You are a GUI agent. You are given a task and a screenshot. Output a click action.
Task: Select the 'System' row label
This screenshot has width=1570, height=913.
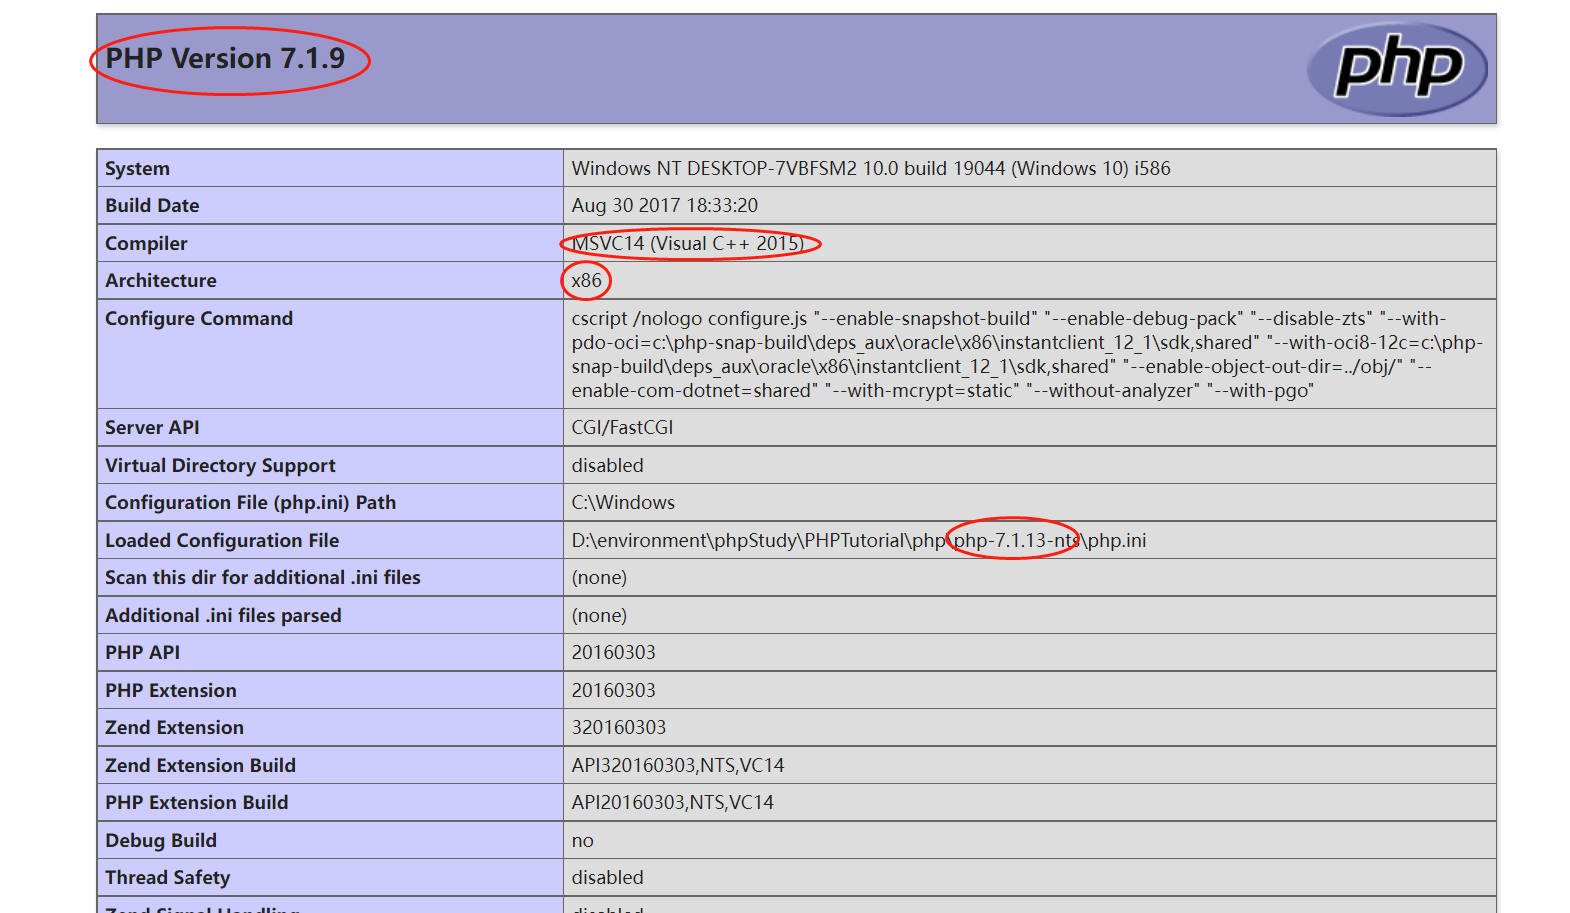(137, 169)
